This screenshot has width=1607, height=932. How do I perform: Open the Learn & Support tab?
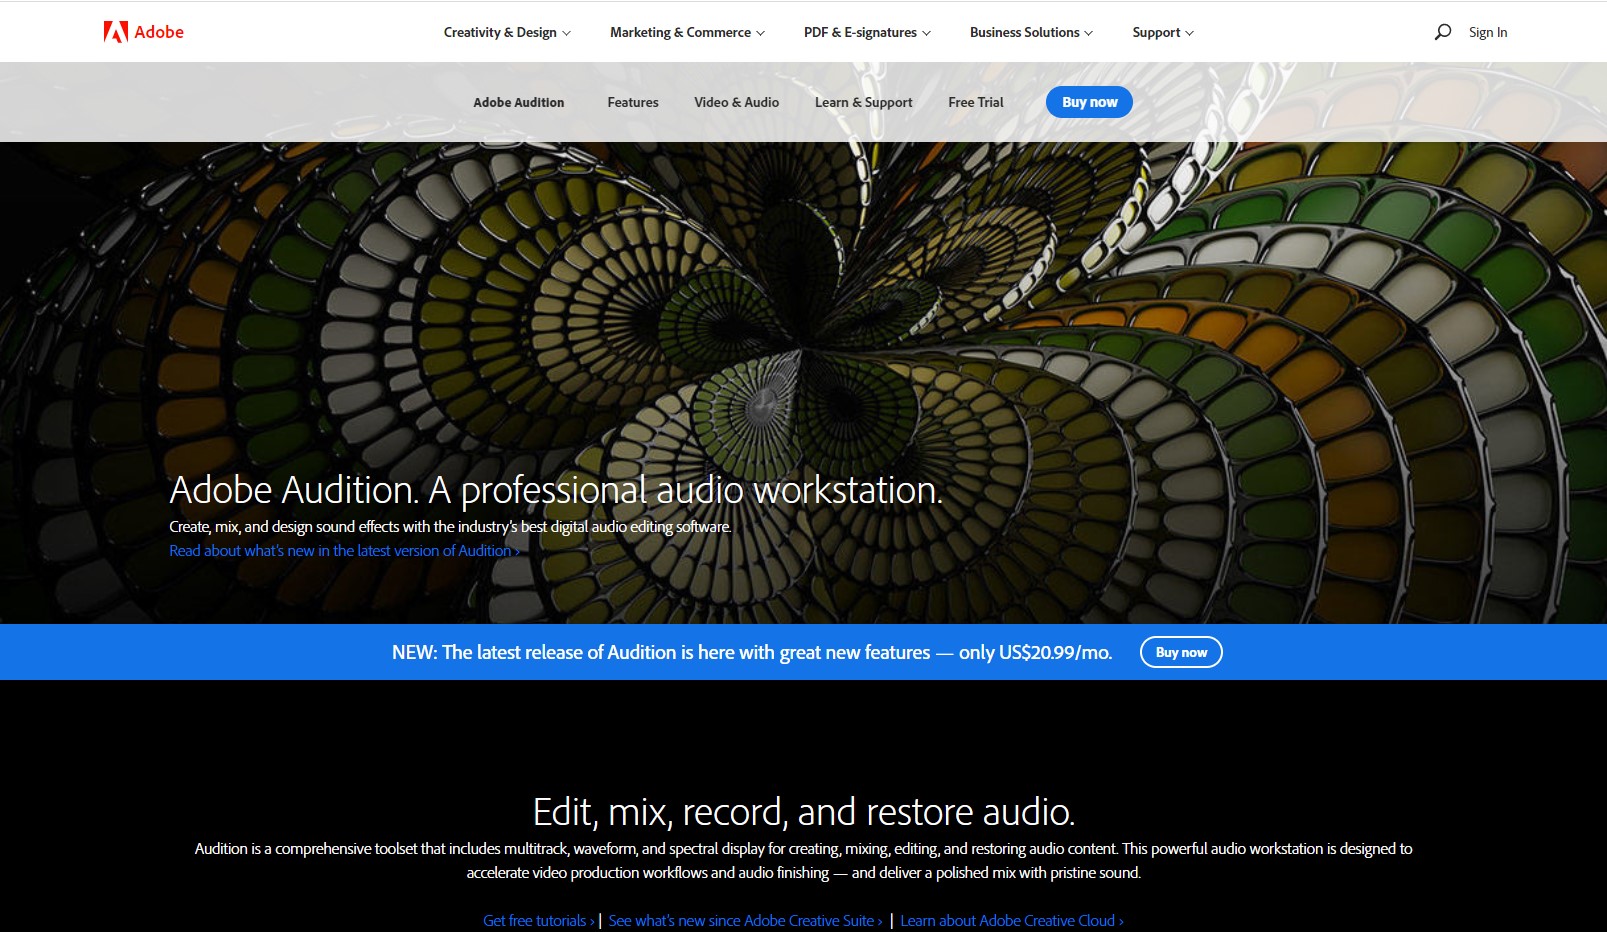click(x=864, y=102)
